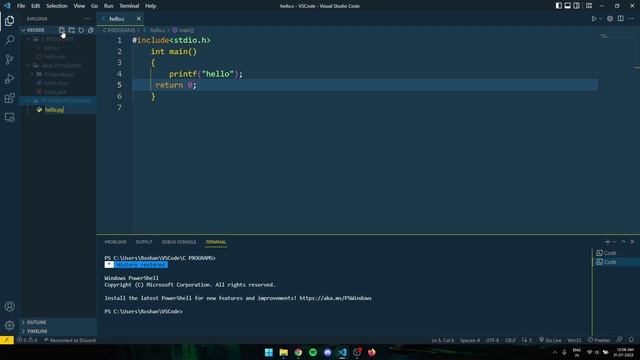
Task: Select the first Code terminal instance
Action: (x=616, y=253)
